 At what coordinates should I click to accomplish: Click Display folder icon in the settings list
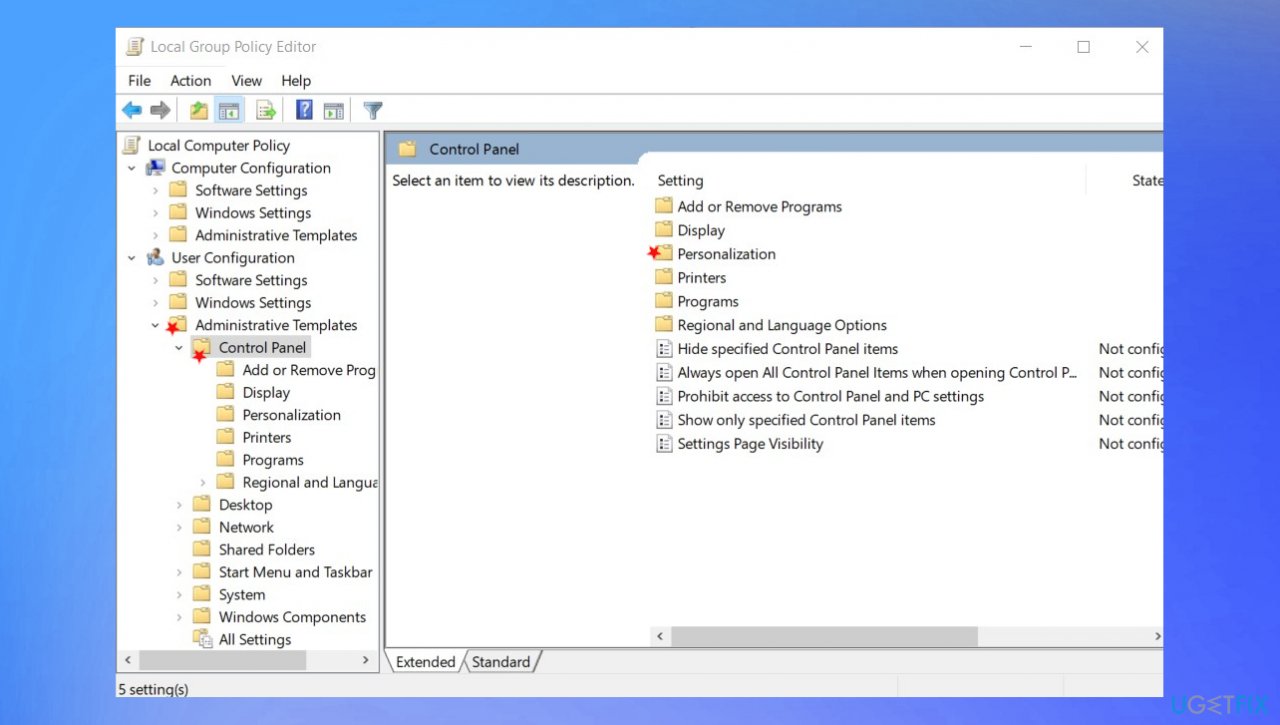pyautogui.click(x=664, y=230)
